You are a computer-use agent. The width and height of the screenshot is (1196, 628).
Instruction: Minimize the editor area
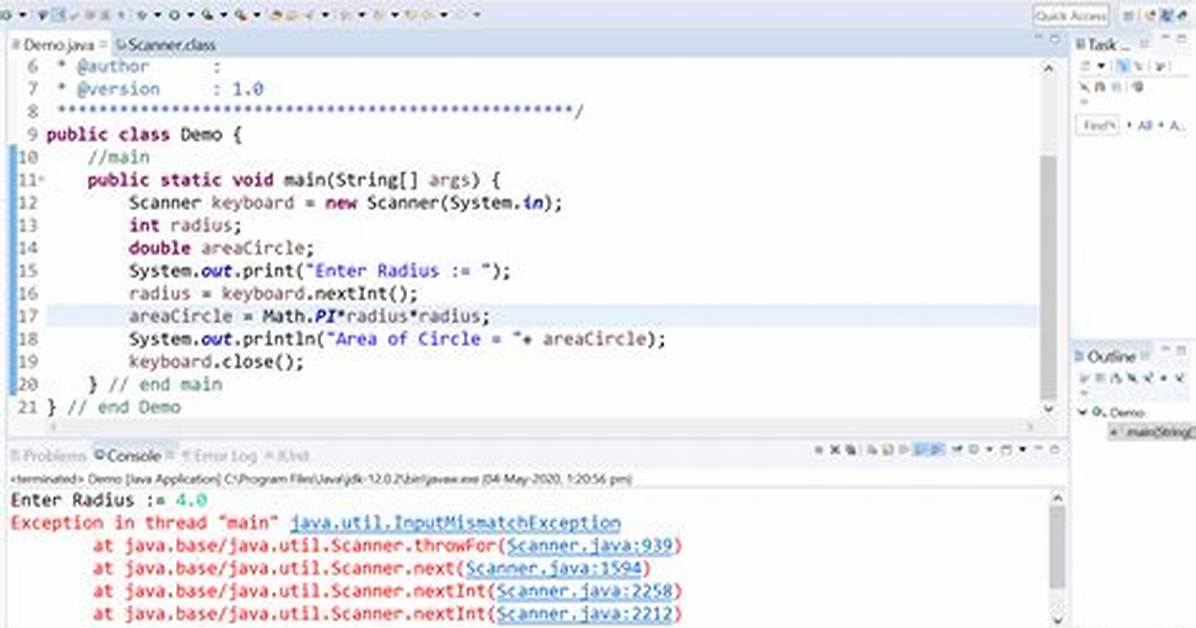point(1038,37)
